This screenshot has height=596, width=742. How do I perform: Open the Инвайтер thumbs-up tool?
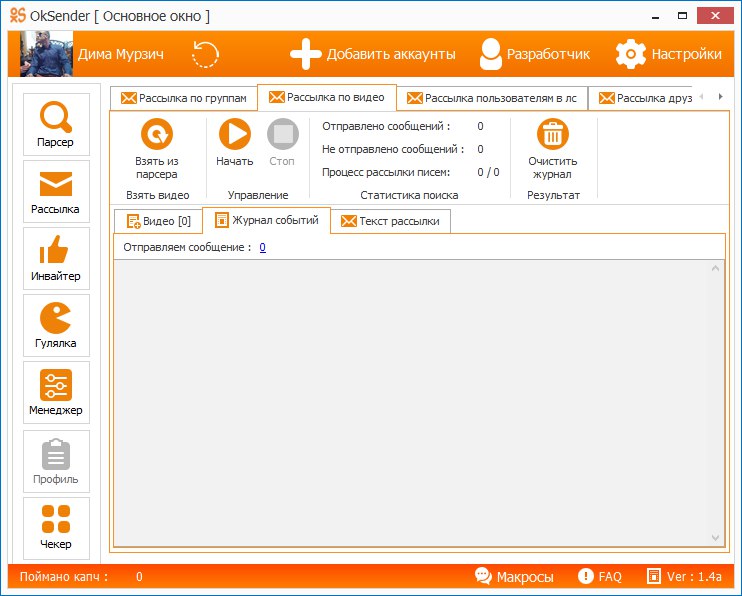coord(56,258)
